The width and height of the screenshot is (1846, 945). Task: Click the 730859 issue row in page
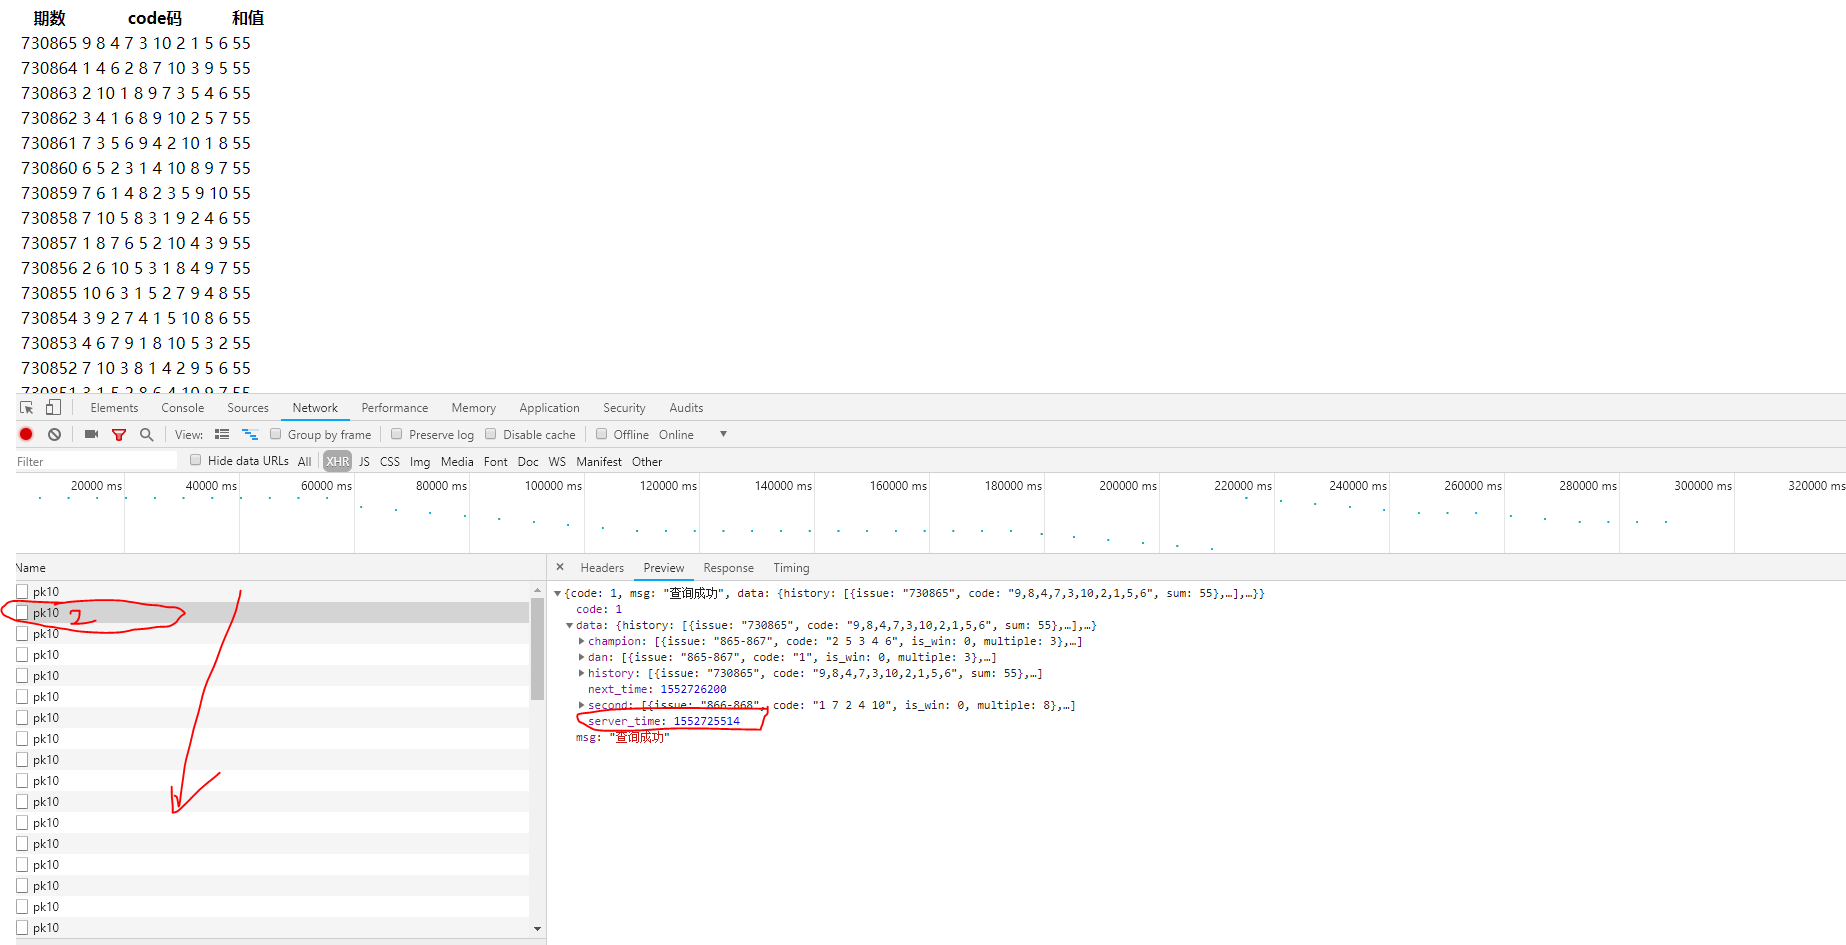[x=136, y=193]
